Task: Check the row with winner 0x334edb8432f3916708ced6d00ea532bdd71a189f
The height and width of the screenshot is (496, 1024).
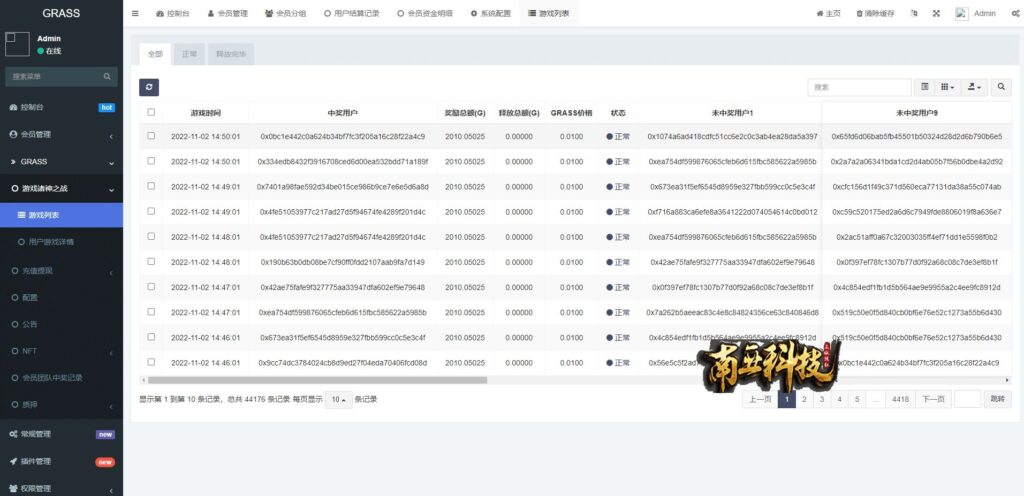Action: pos(152,161)
